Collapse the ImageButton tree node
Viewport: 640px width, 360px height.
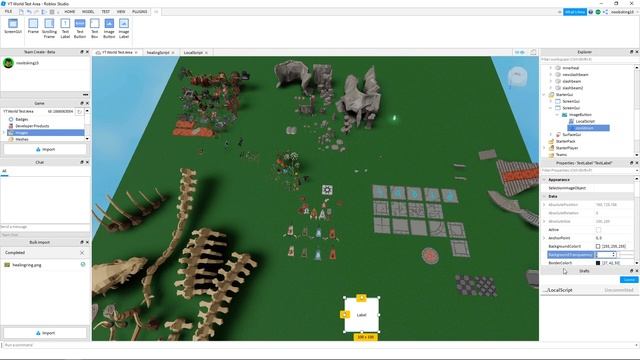pos(557,115)
